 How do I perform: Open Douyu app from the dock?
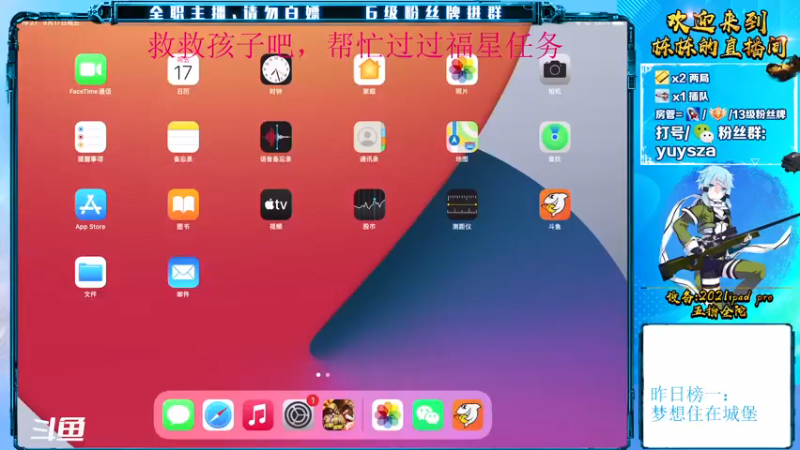(x=467, y=415)
